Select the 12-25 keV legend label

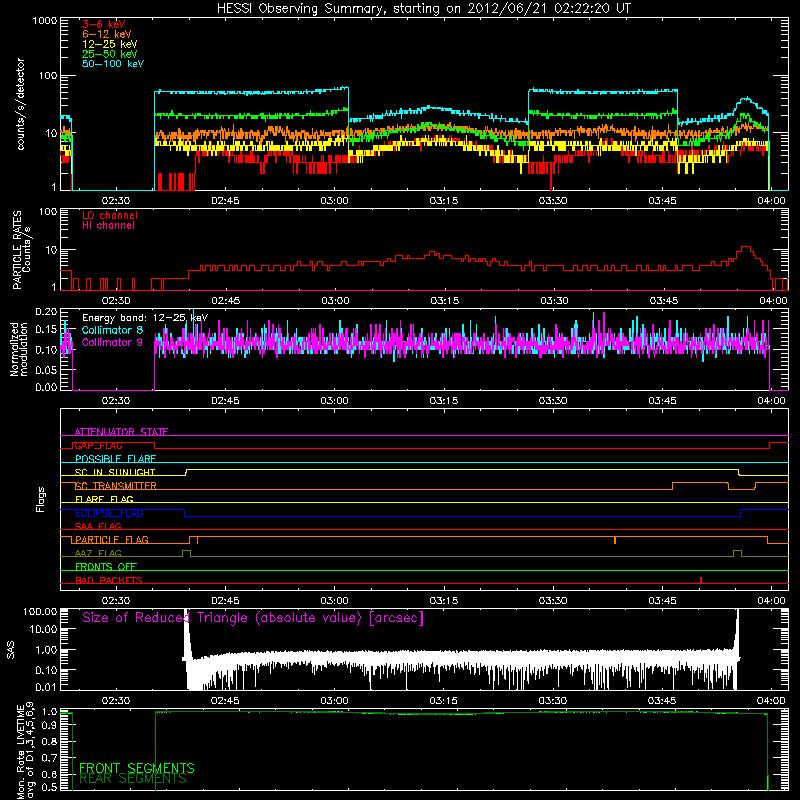[110, 44]
